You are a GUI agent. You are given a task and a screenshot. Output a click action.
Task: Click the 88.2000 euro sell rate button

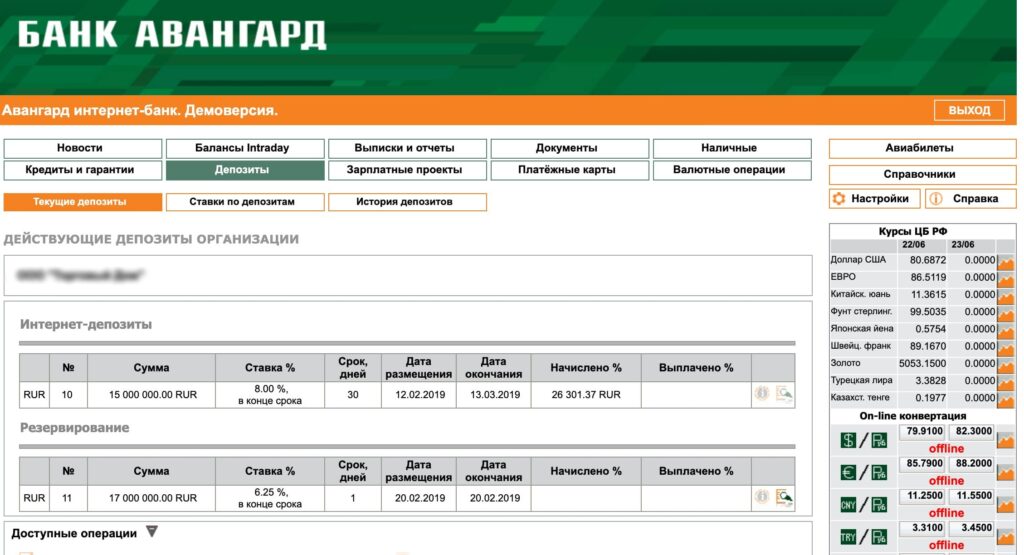[x=972, y=464]
